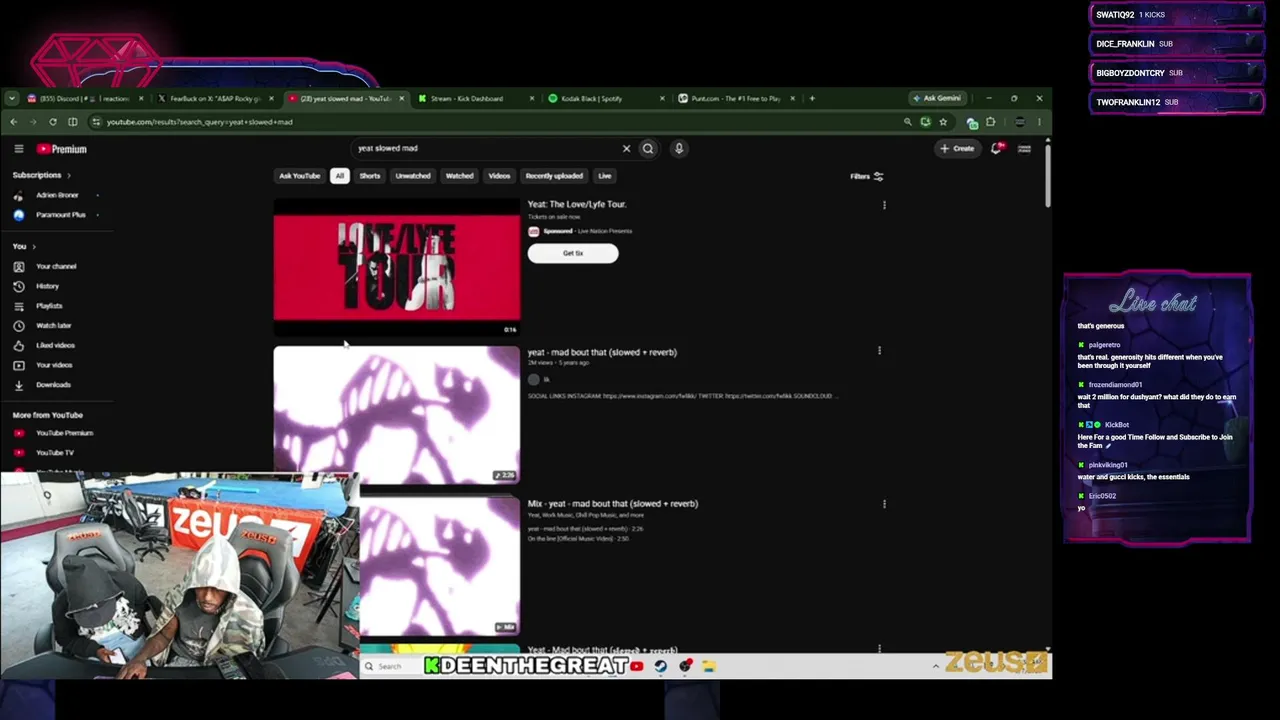Expand the Subscriptions section
The height and width of the screenshot is (720, 1280).
[x=42, y=175]
